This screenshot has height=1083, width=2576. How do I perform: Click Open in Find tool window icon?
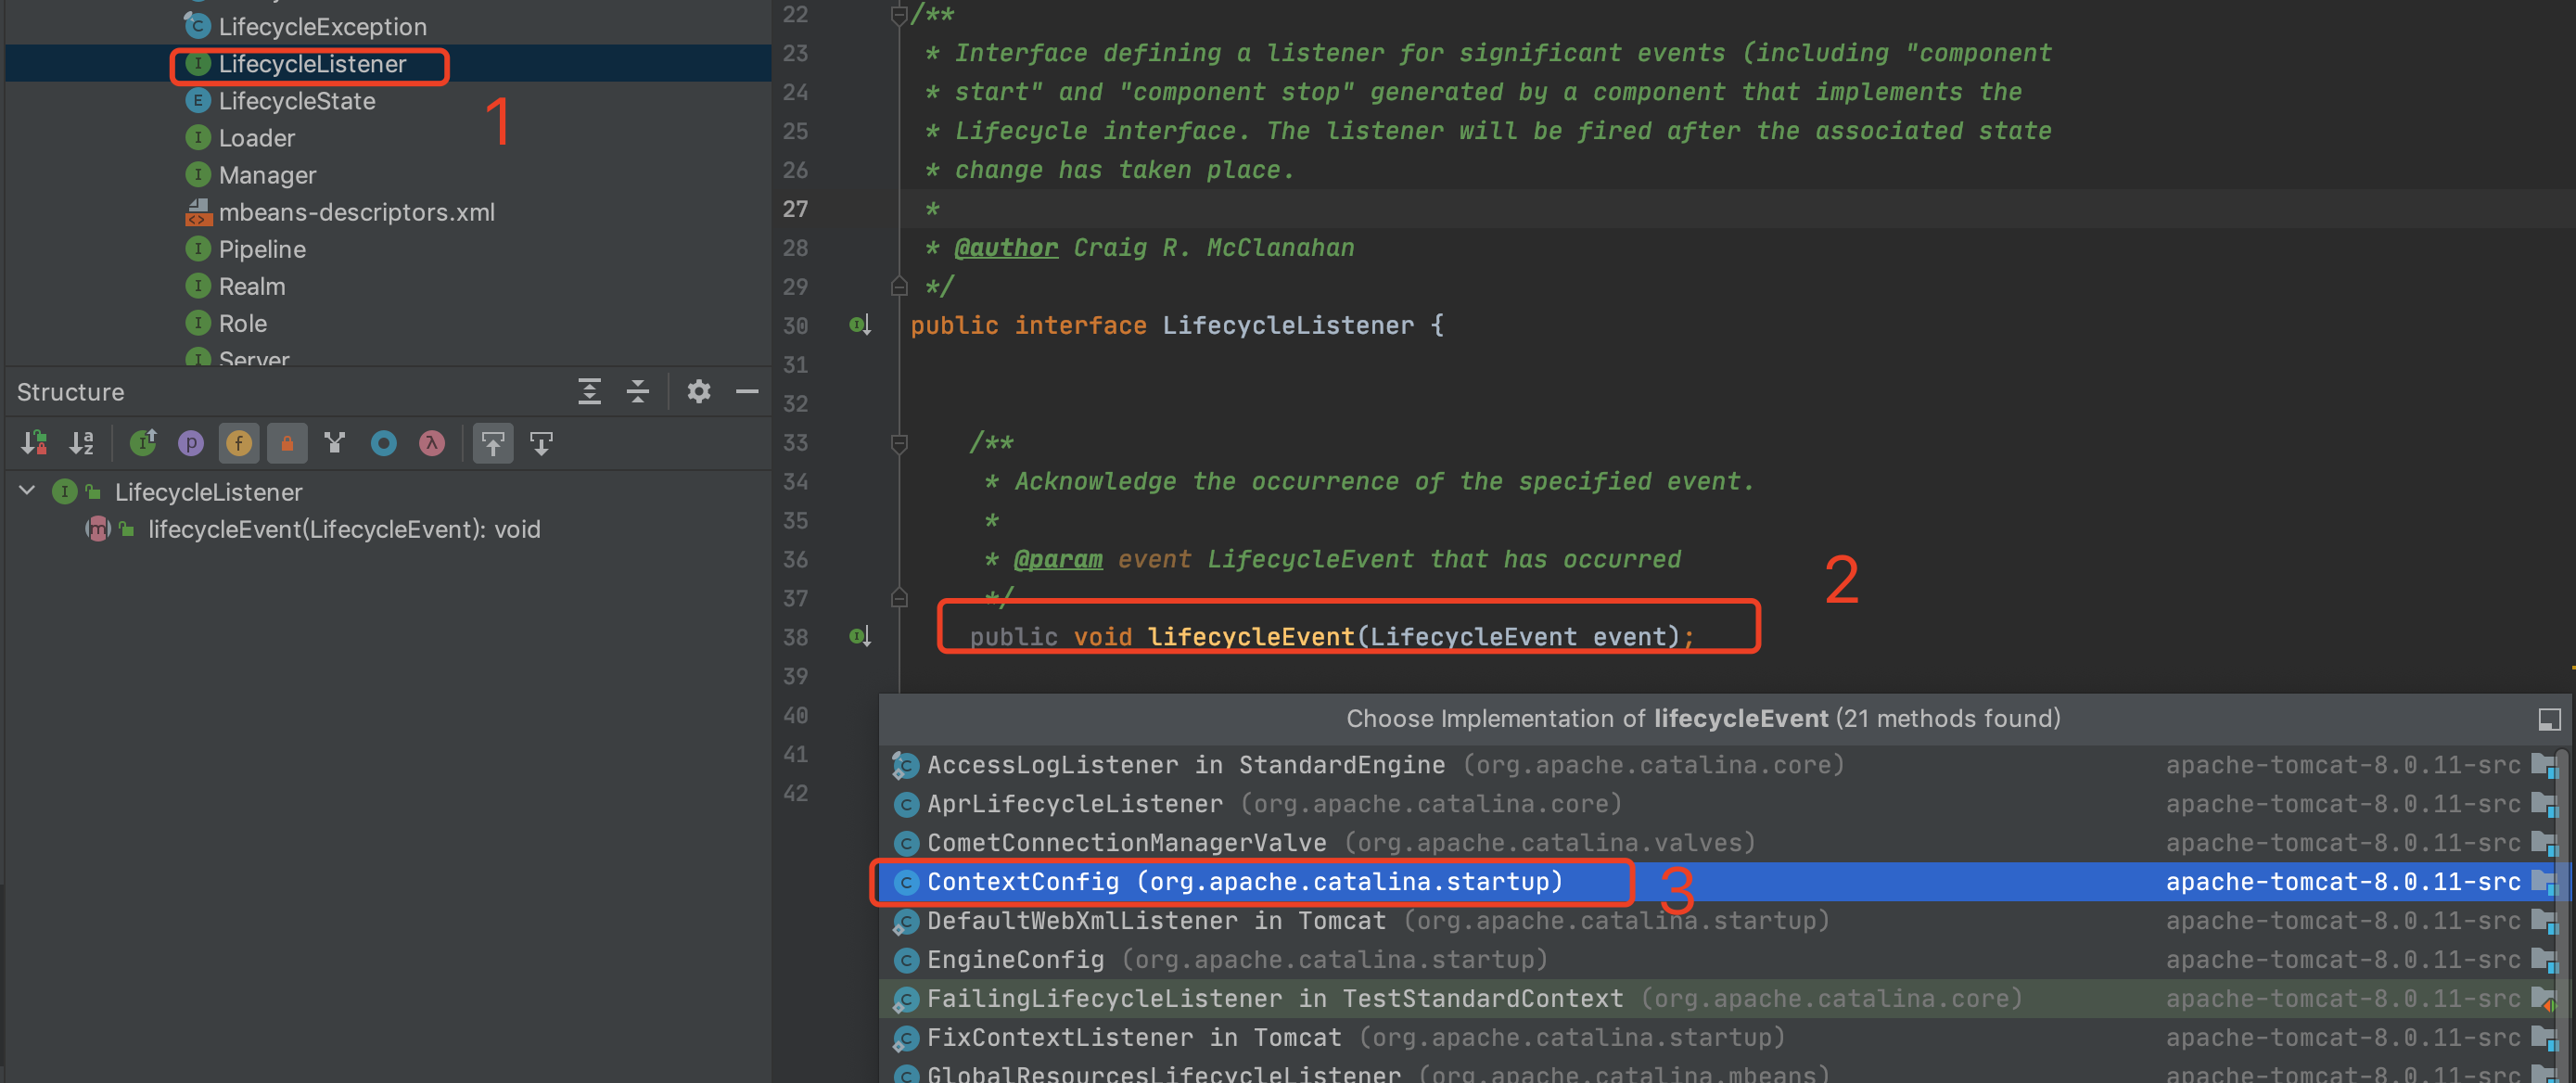click(2548, 719)
